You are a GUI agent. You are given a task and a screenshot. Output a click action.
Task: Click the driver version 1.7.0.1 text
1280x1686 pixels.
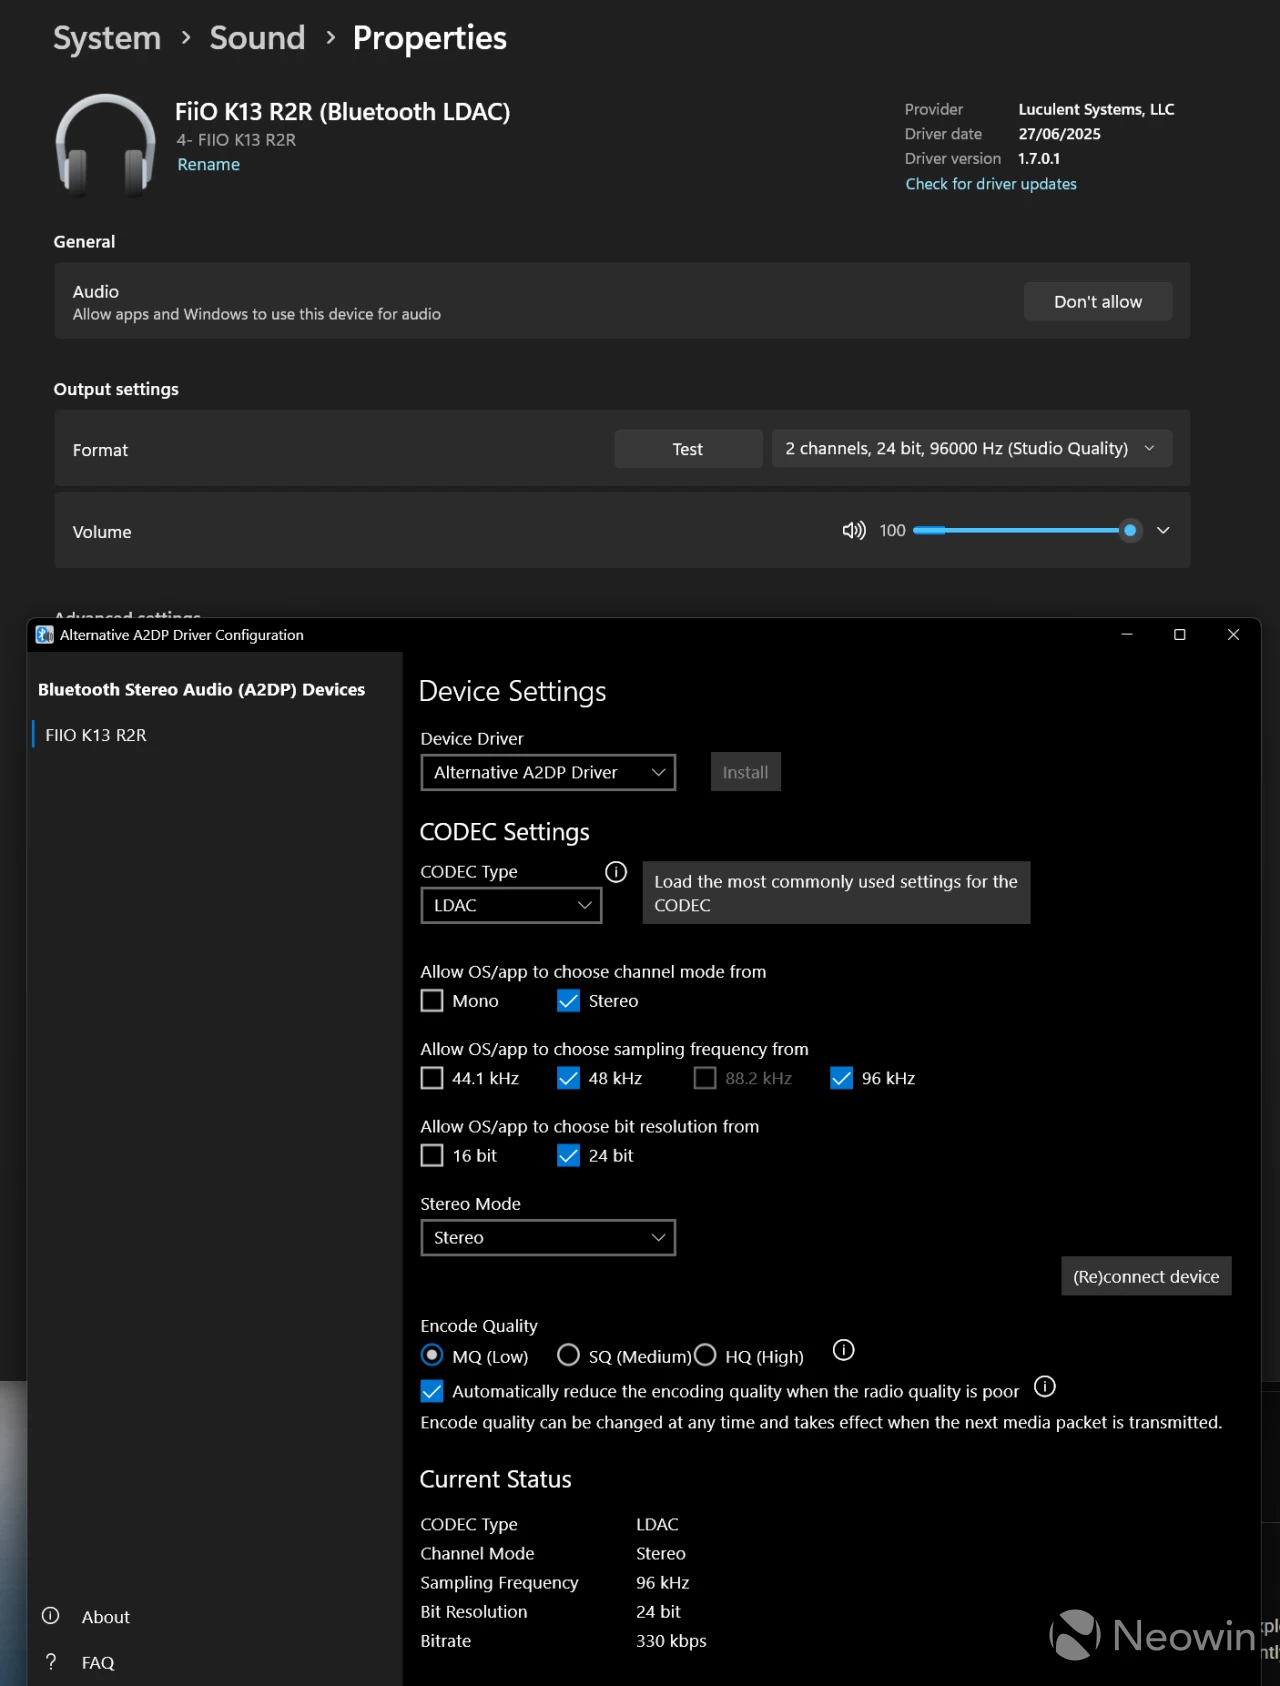point(1039,158)
